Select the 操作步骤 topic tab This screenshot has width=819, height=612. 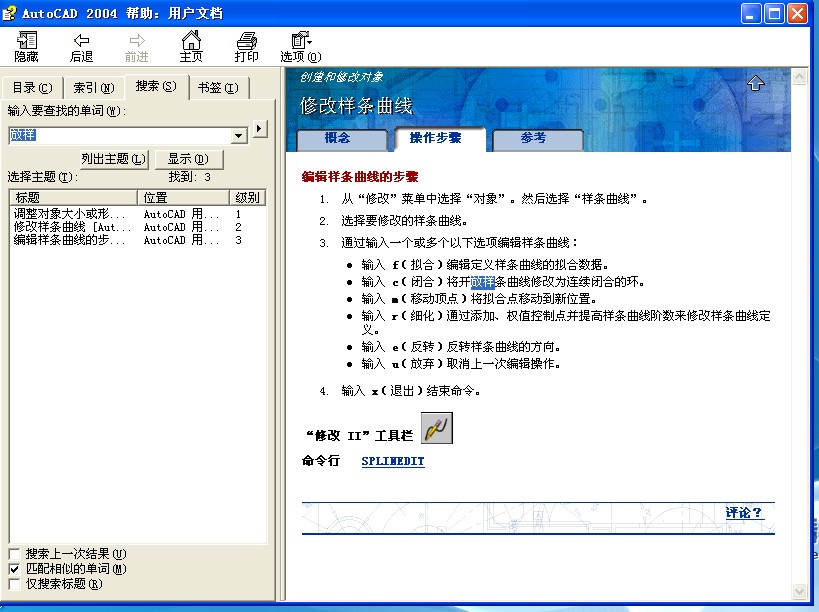point(440,138)
